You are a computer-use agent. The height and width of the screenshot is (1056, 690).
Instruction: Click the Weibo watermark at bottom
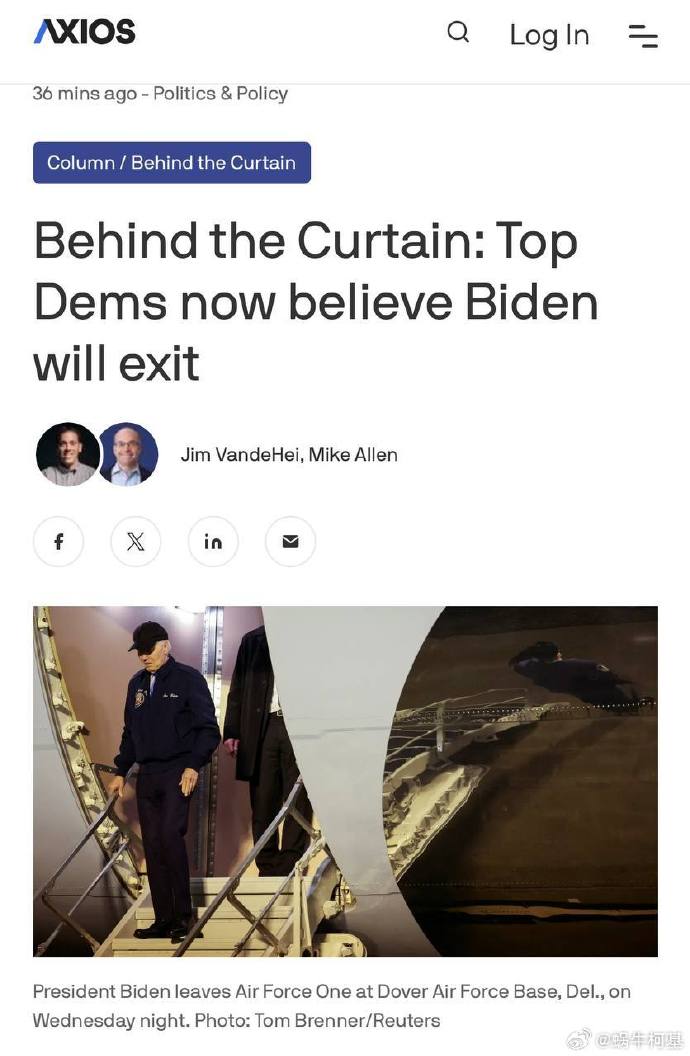(627, 1041)
